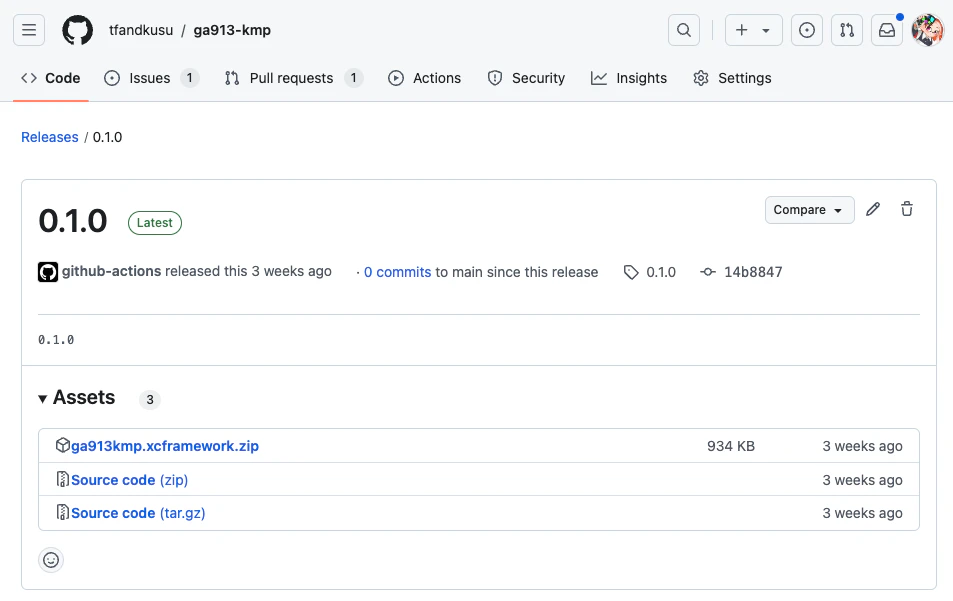This screenshot has width=953, height=601.
Task: Delete the release with trash icon
Action: click(907, 209)
